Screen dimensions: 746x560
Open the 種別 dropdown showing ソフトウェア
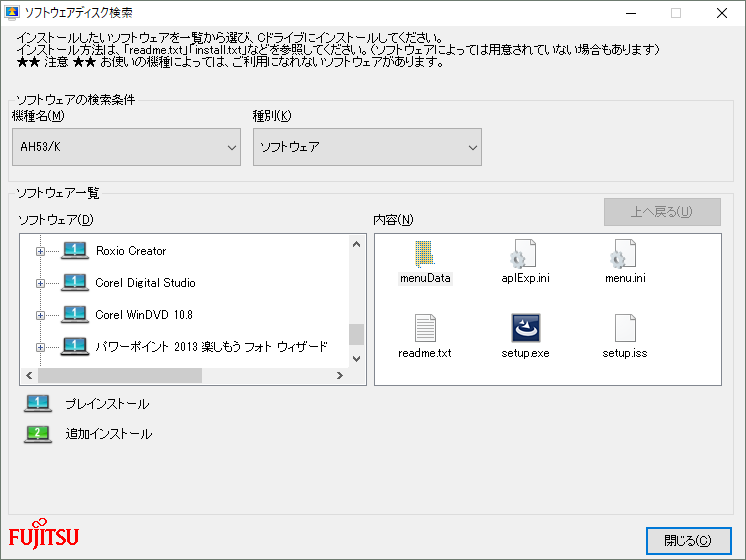[x=367, y=147]
